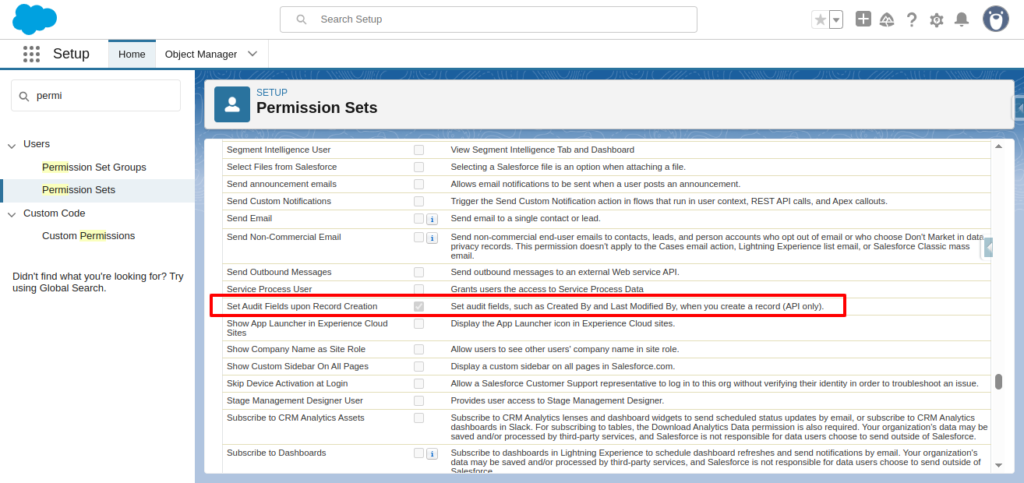Open the Guidance Center trailhead icon

pyautogui.click(x=887, y=20)
